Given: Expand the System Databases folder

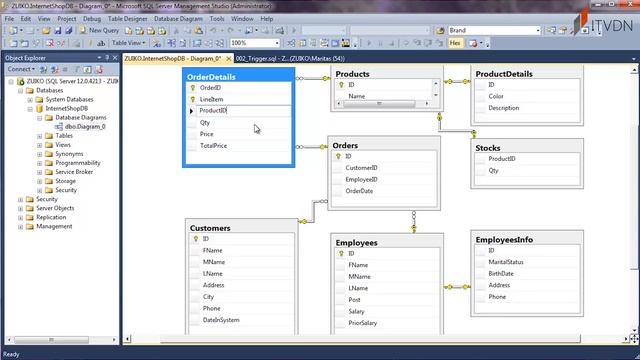Looking at the screenshot, I should click(x=30, y=100).
